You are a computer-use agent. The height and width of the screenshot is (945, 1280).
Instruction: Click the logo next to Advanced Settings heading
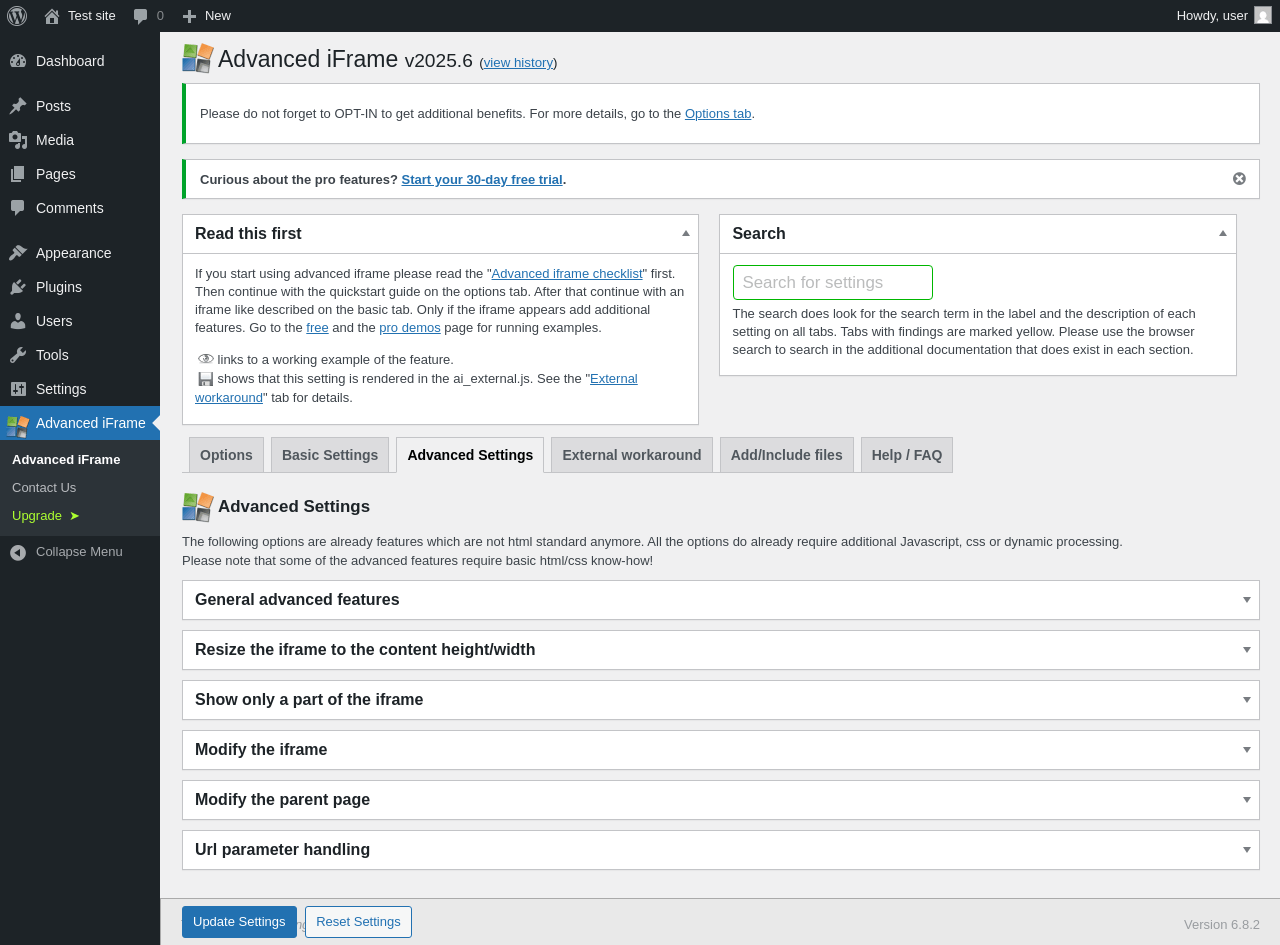[x=198, y=507]
